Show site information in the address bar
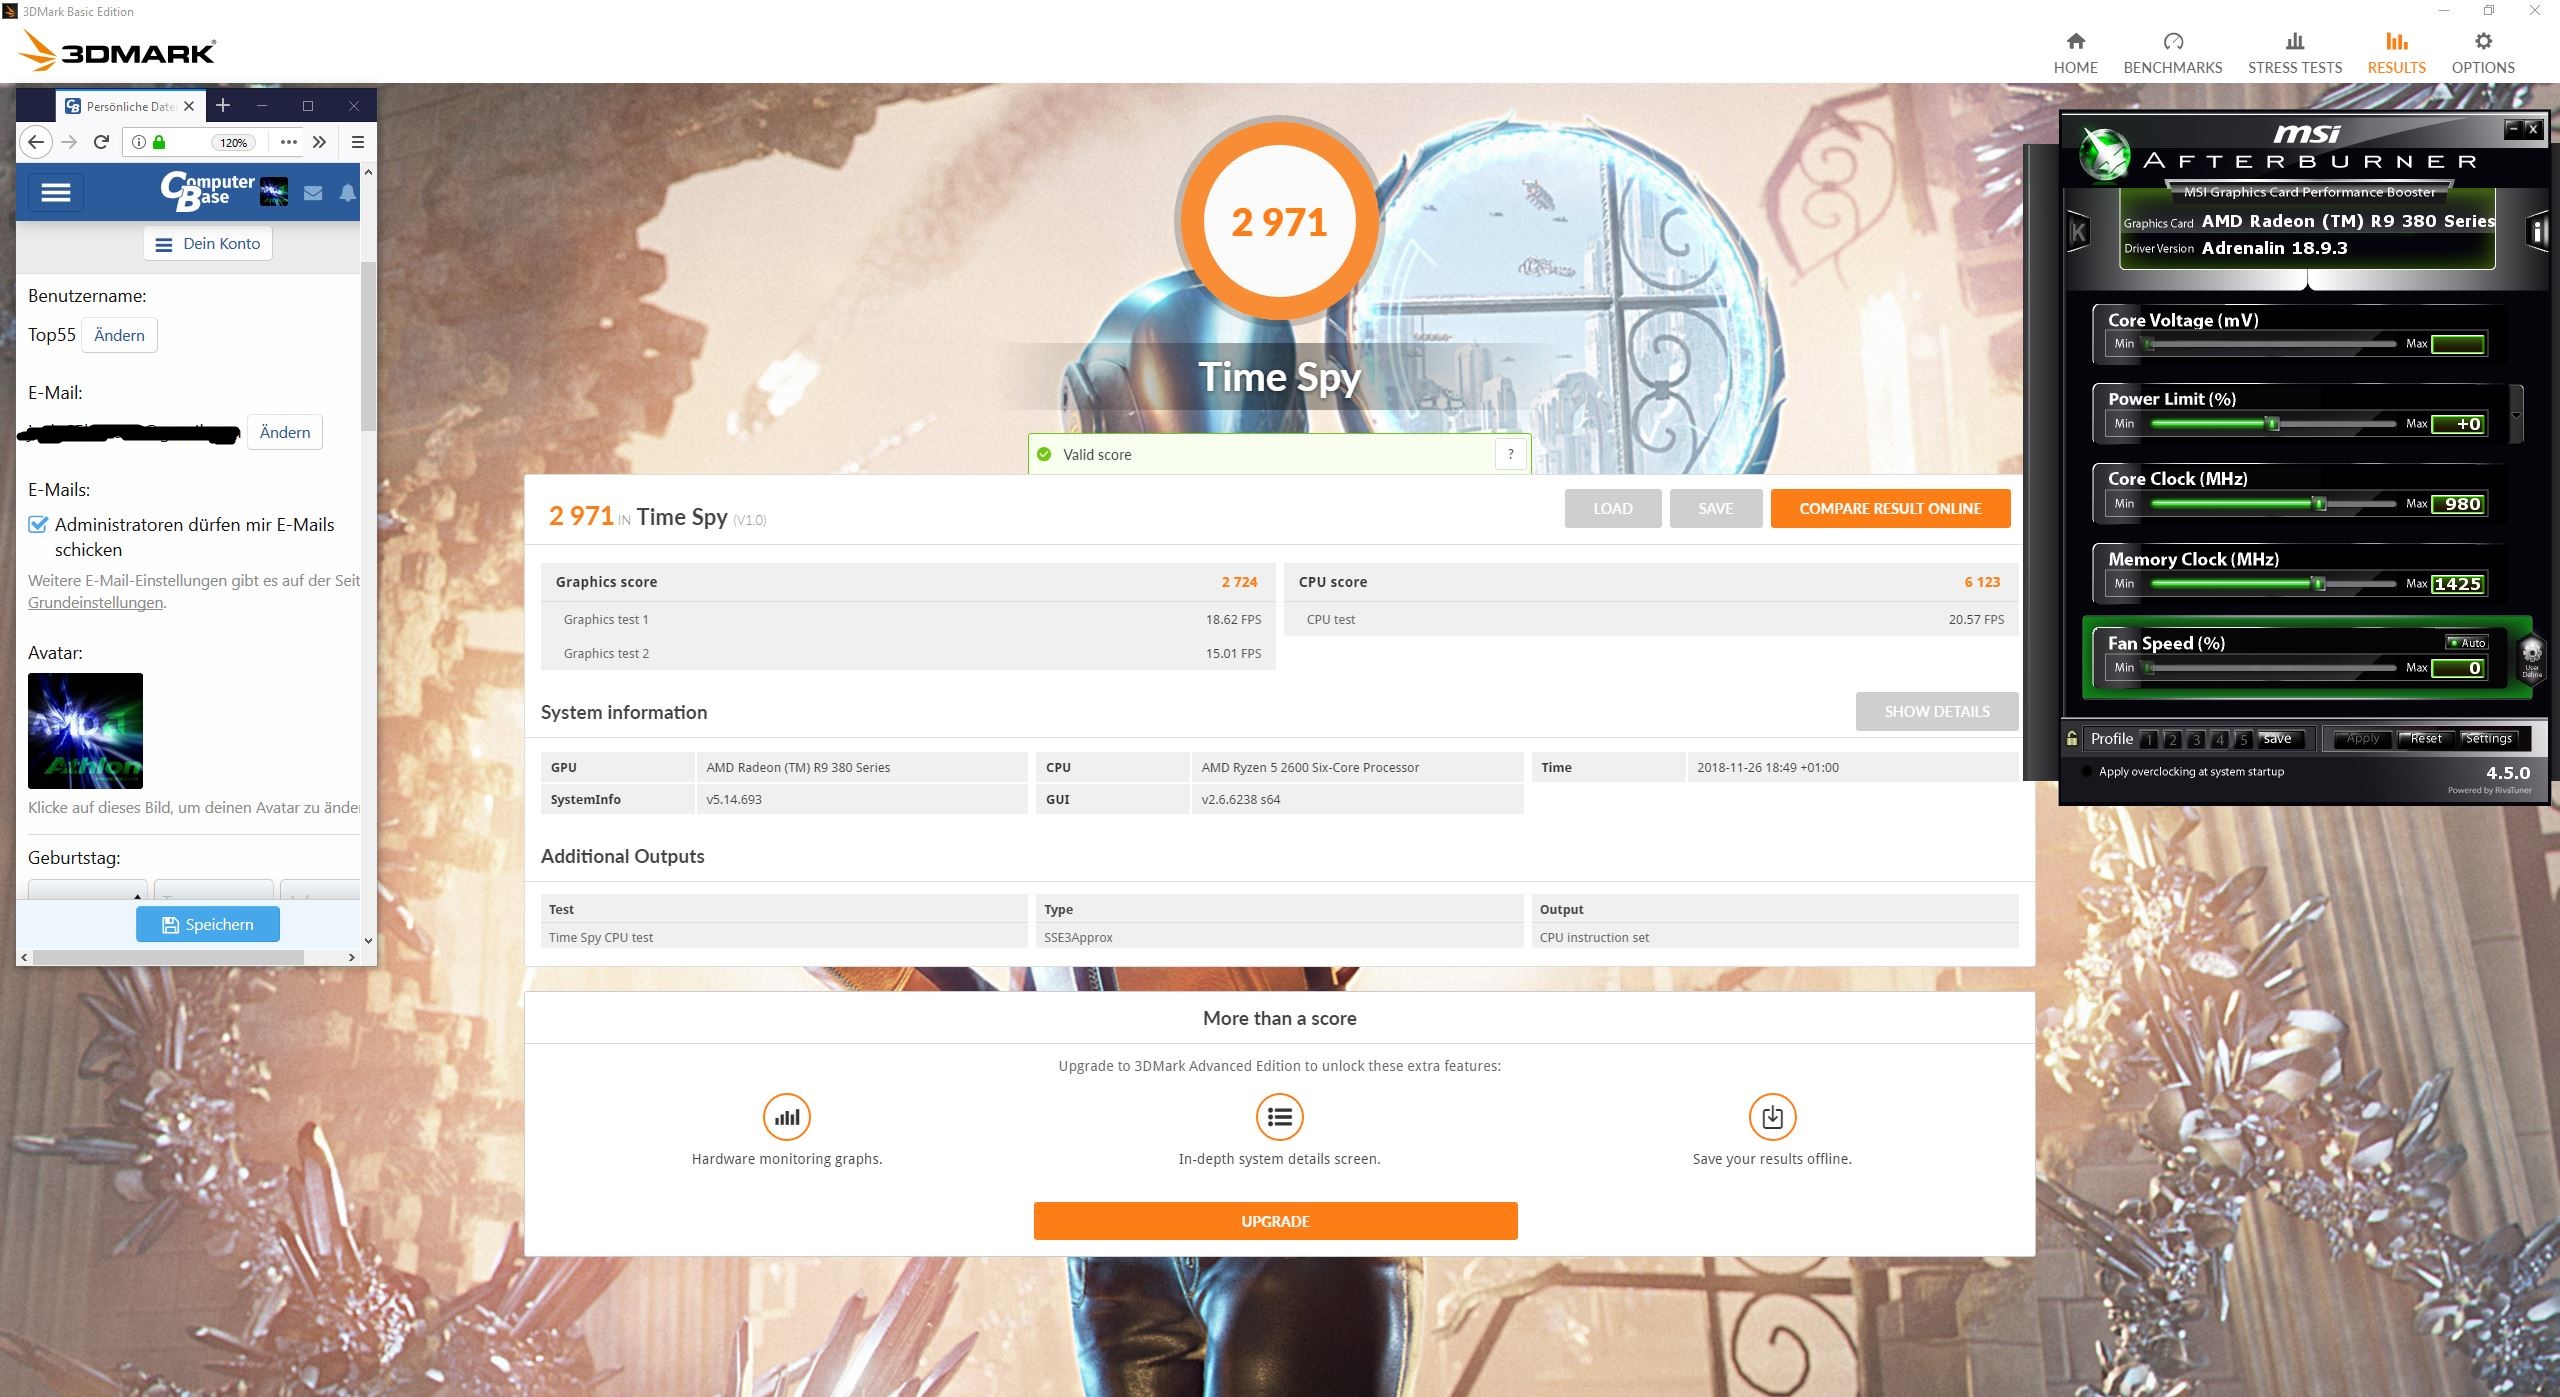The height and width of the screenshot is (1397, 2560). (139, 142)
